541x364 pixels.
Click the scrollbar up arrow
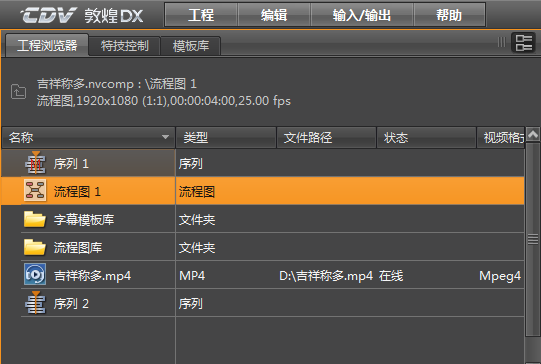pyautogui.click(x=533, y=134)
